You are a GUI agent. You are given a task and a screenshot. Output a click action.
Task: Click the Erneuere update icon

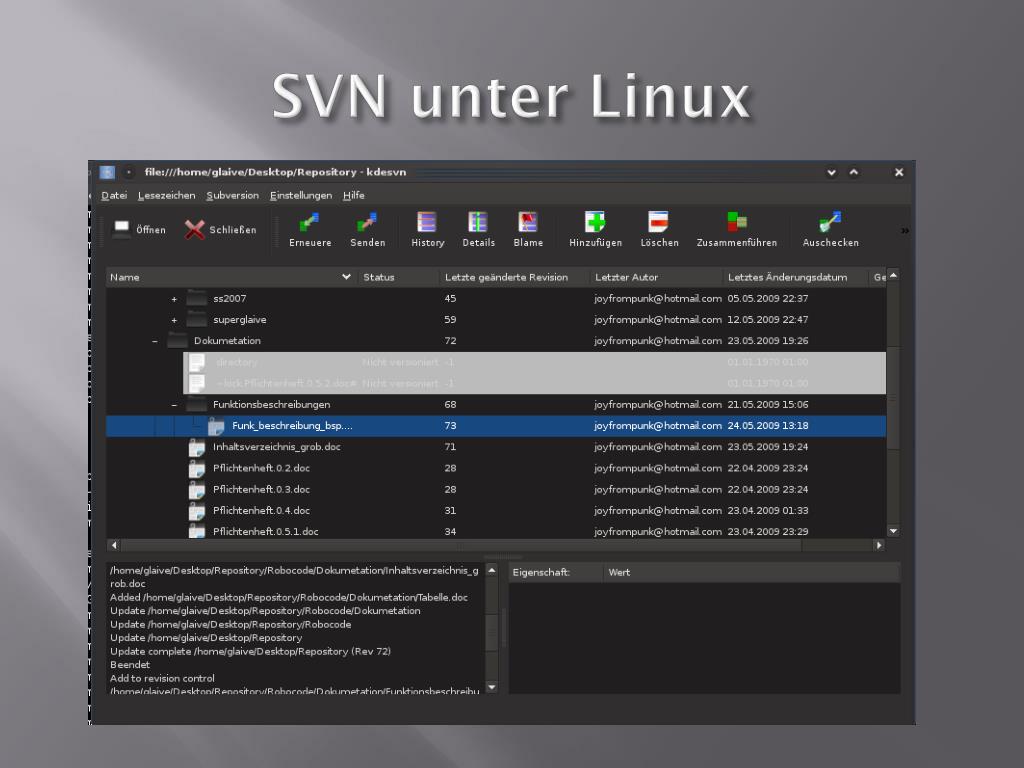coord(310,222)
